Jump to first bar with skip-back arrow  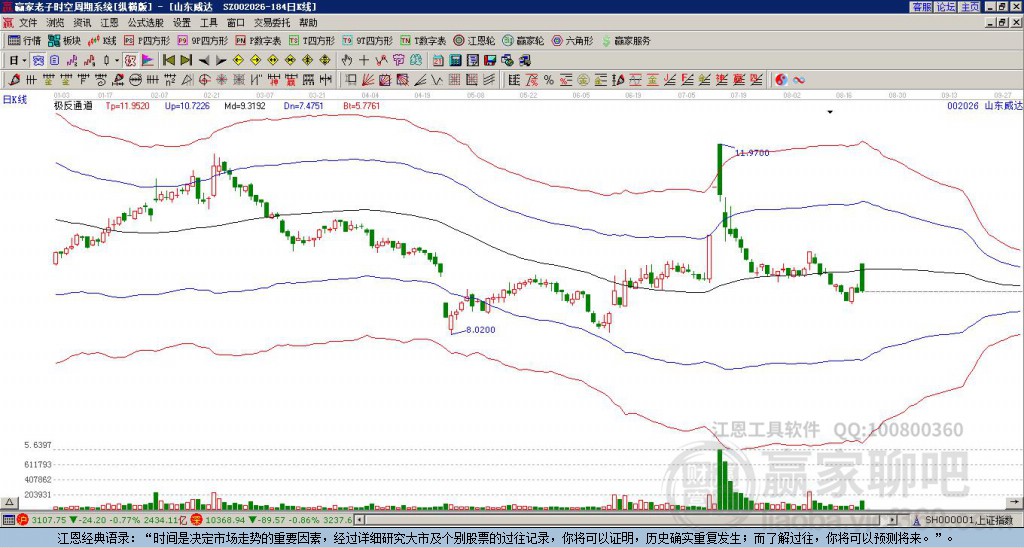[167, 60]
